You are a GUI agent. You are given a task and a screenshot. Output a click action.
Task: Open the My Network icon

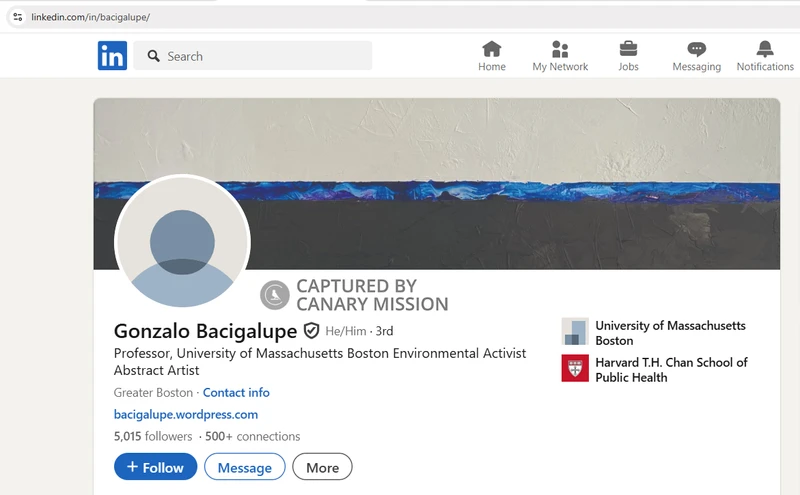tap(560, 50)
